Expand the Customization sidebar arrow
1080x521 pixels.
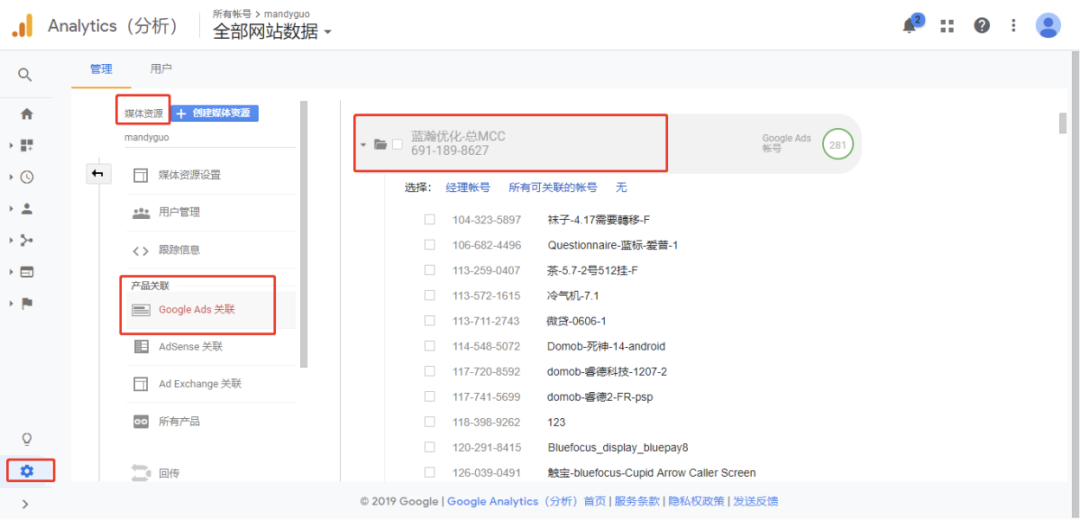(x=11, y=145)
